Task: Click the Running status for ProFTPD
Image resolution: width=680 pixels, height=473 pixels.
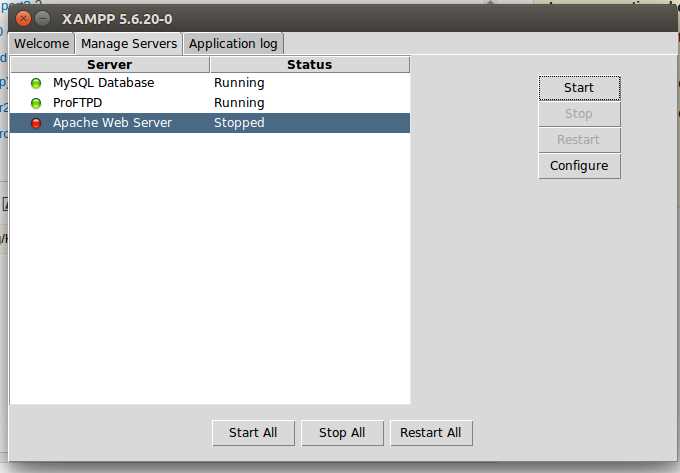Action: 239,103
